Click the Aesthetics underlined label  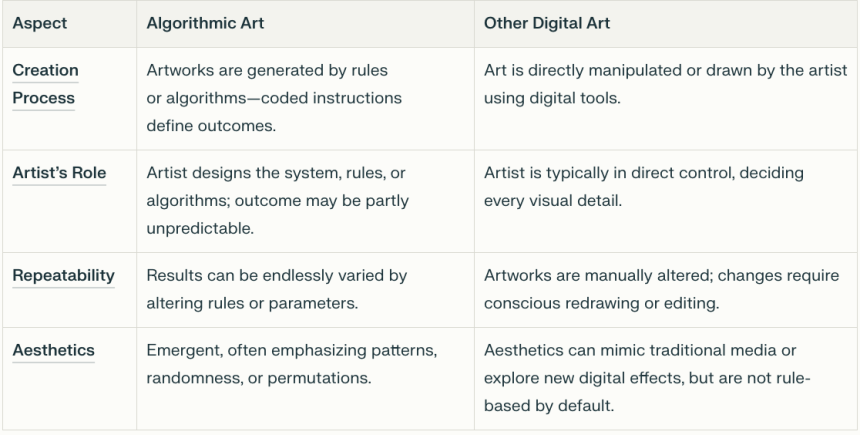click(54, 351)
